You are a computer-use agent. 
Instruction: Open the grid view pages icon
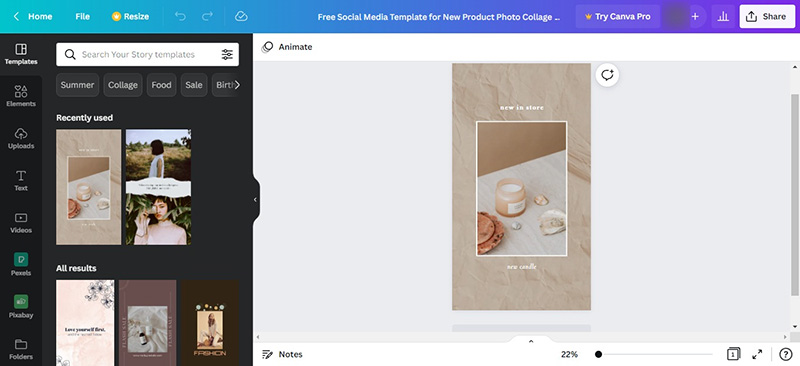[x=733, y=354]
